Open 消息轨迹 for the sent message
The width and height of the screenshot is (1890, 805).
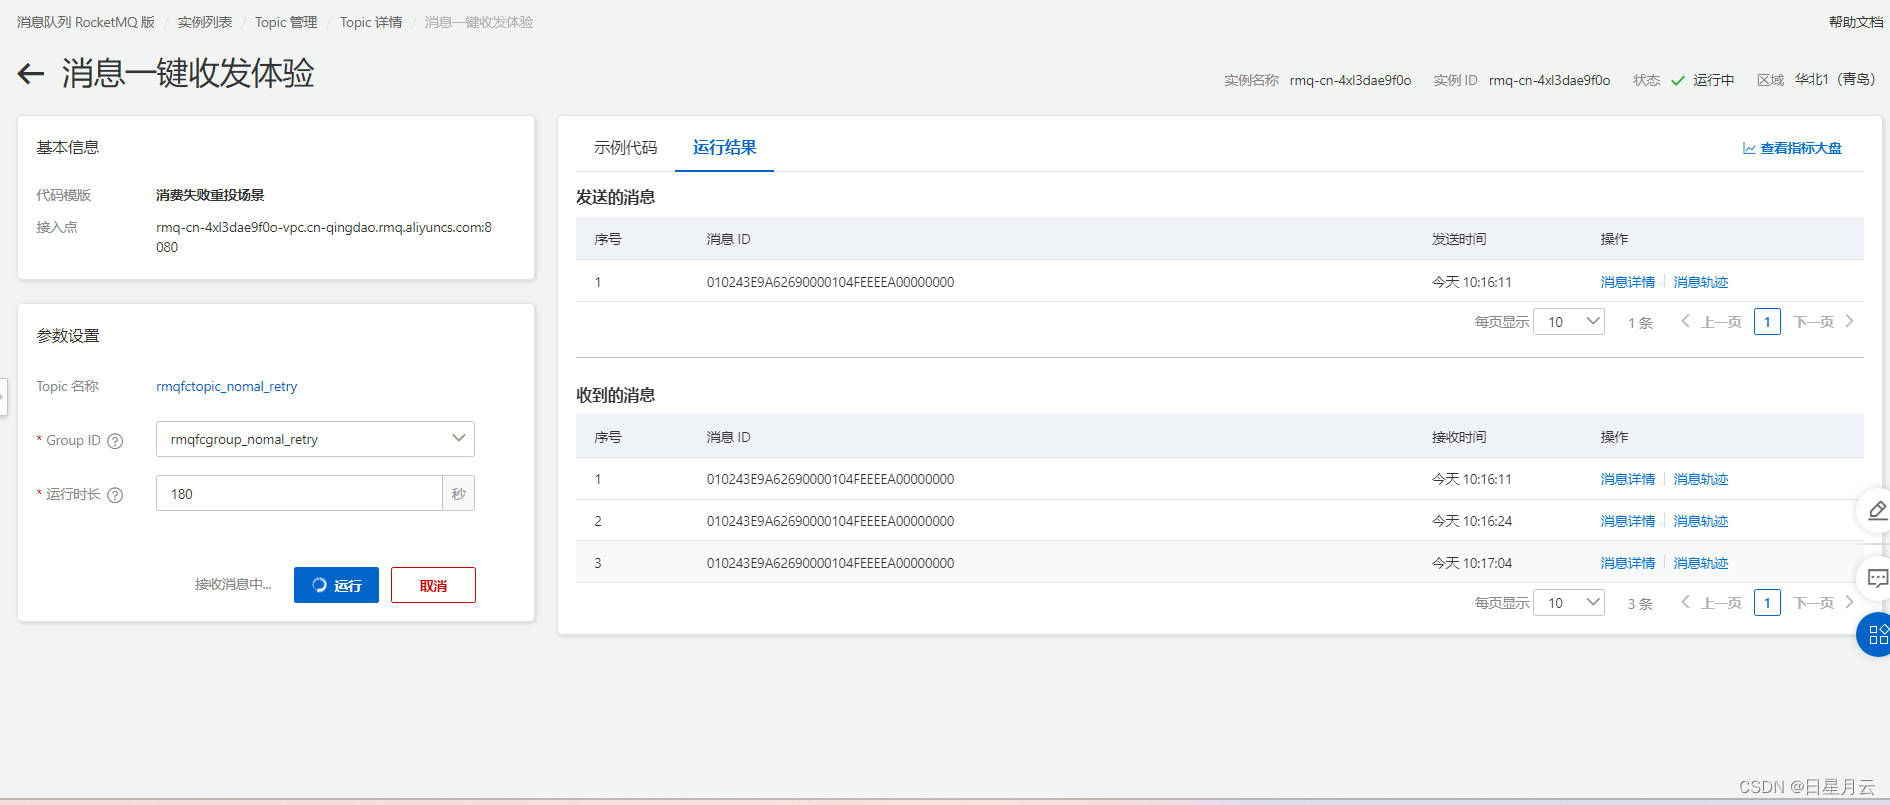(1701, 282)
